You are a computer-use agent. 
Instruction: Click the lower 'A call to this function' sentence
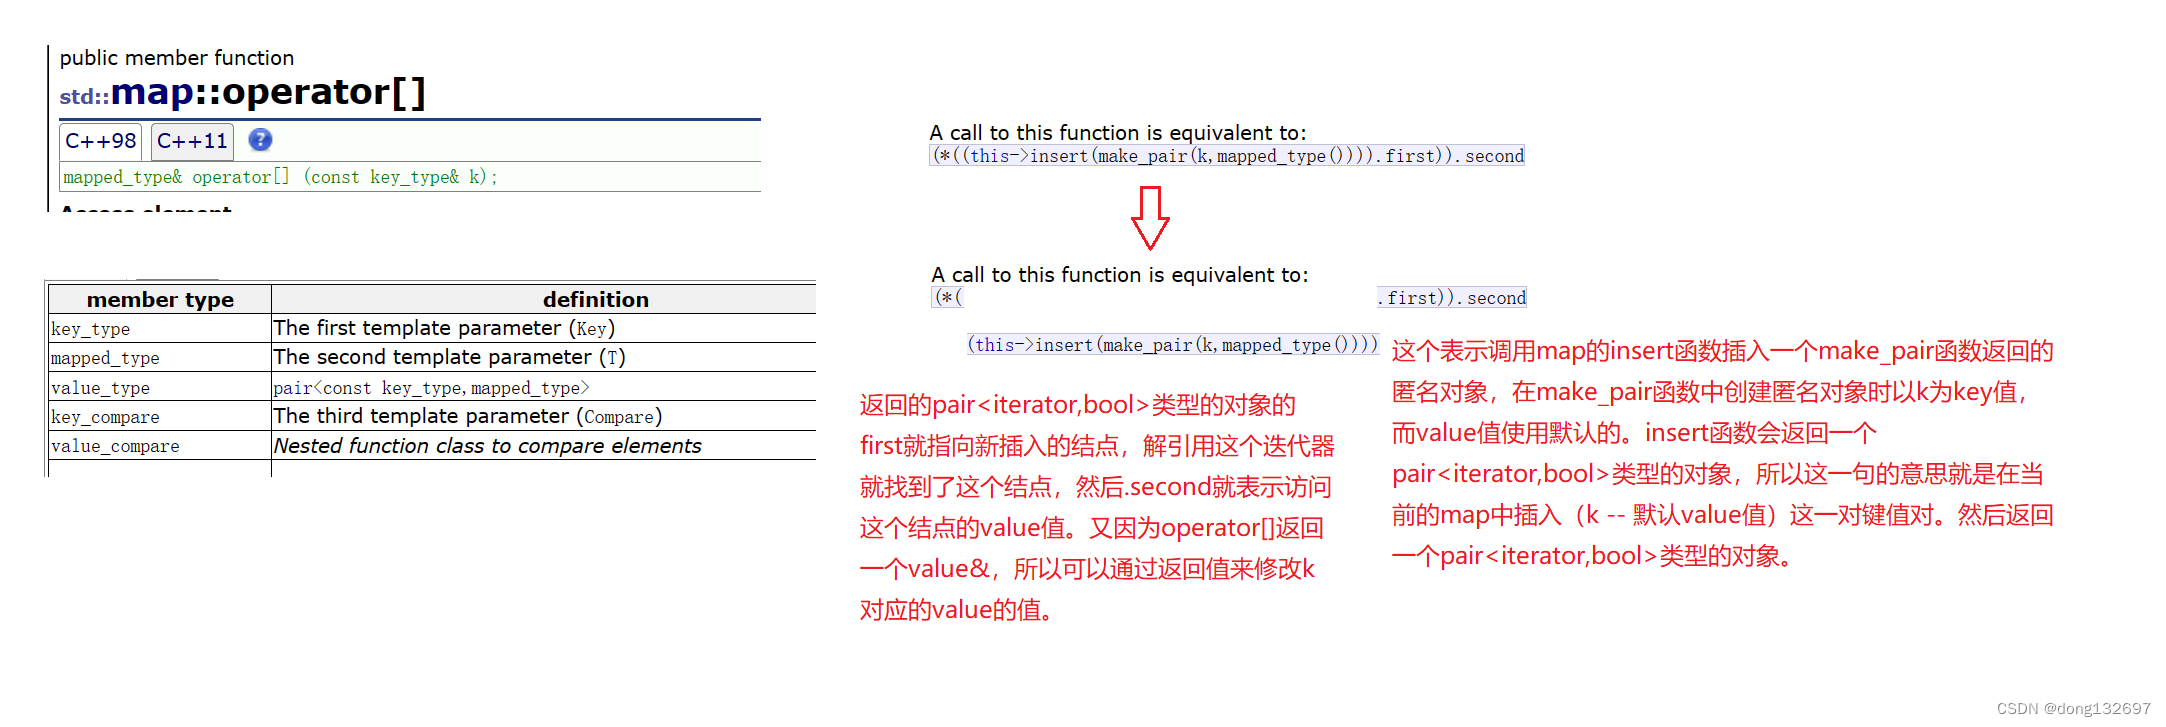pyautogui.click(x=1120, y=274)
